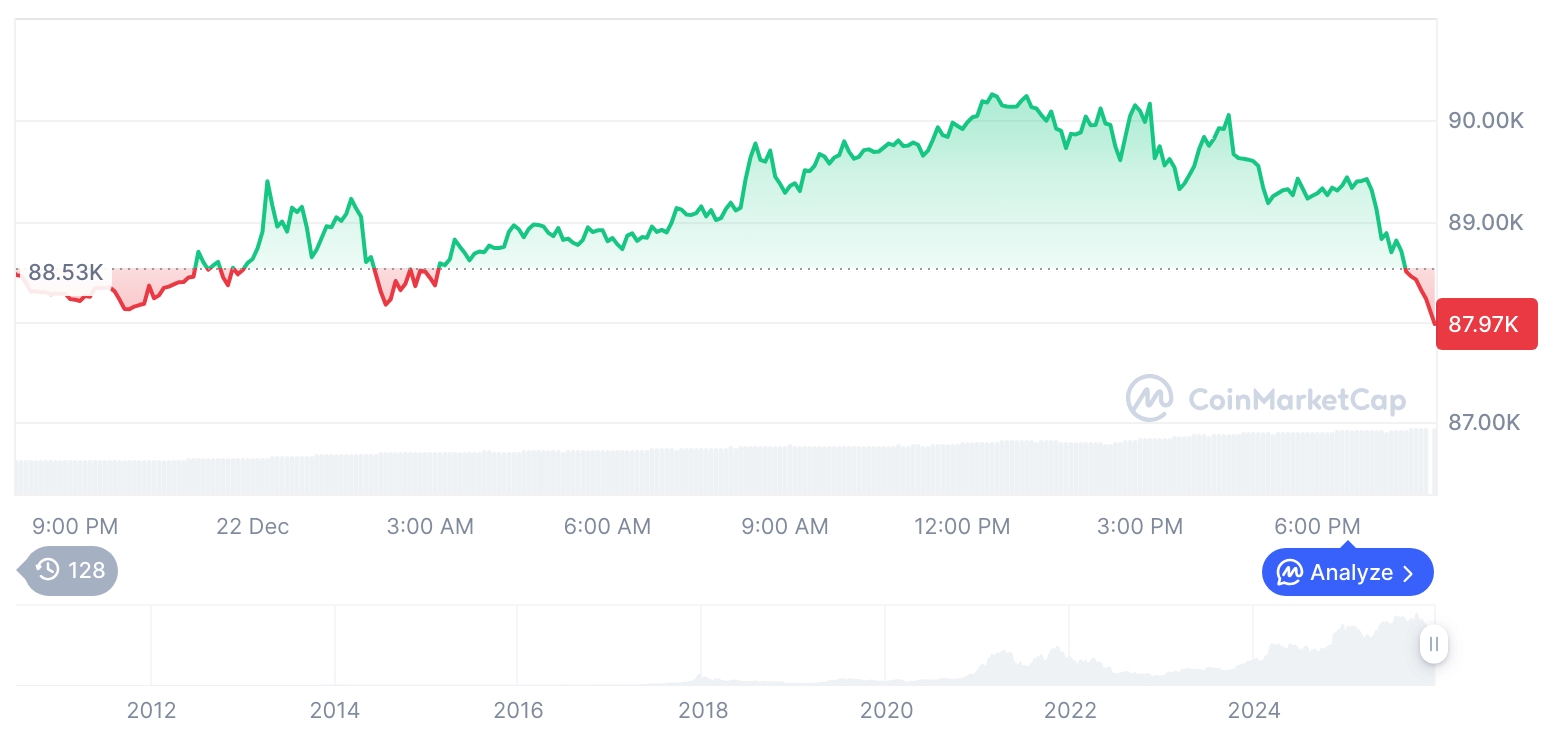Click the 87.00K price axis label
Image resolution: width=1566 pixels, height=732 pixels.
(x=1484, y=423)
